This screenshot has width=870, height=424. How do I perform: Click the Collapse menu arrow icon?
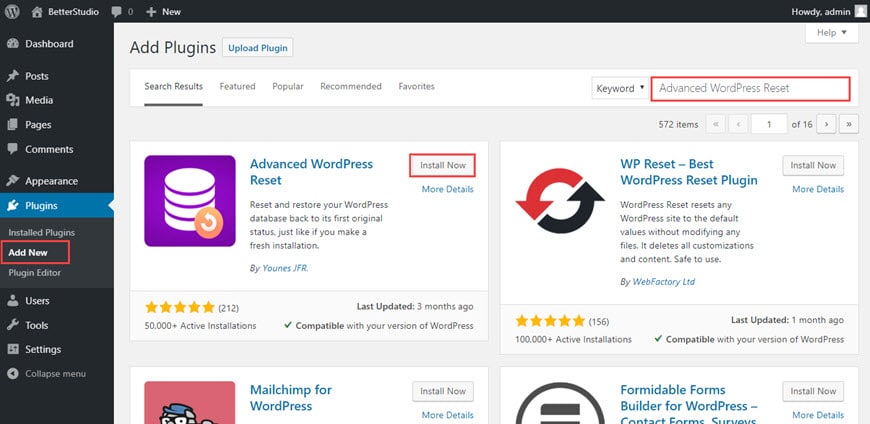(13, 374)
